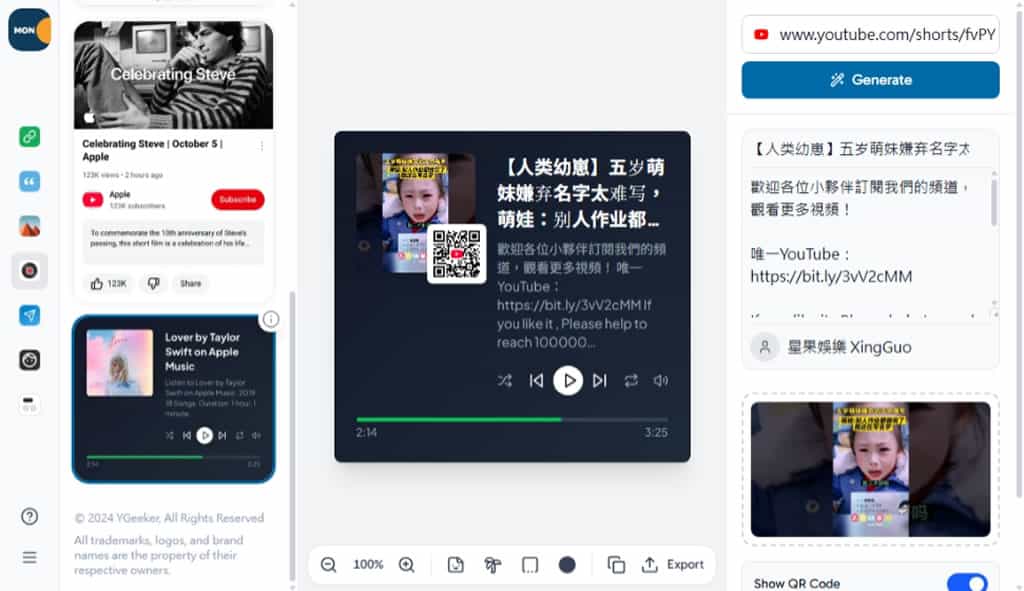Click the like thumbs-up 123K button
The height and width of the screenshot is (591, 1024).
[108, 283]
